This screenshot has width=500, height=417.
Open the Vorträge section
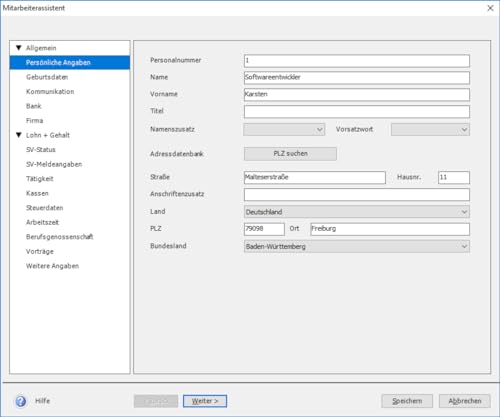pos(40,251)
